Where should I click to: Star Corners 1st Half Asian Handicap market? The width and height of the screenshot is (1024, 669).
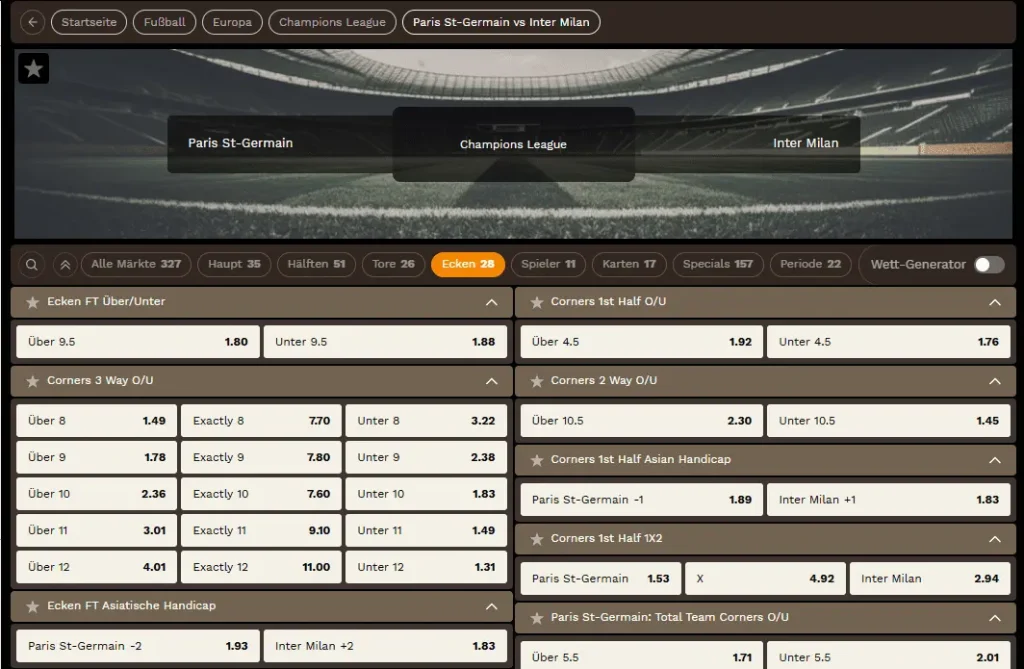click(537, 460)
